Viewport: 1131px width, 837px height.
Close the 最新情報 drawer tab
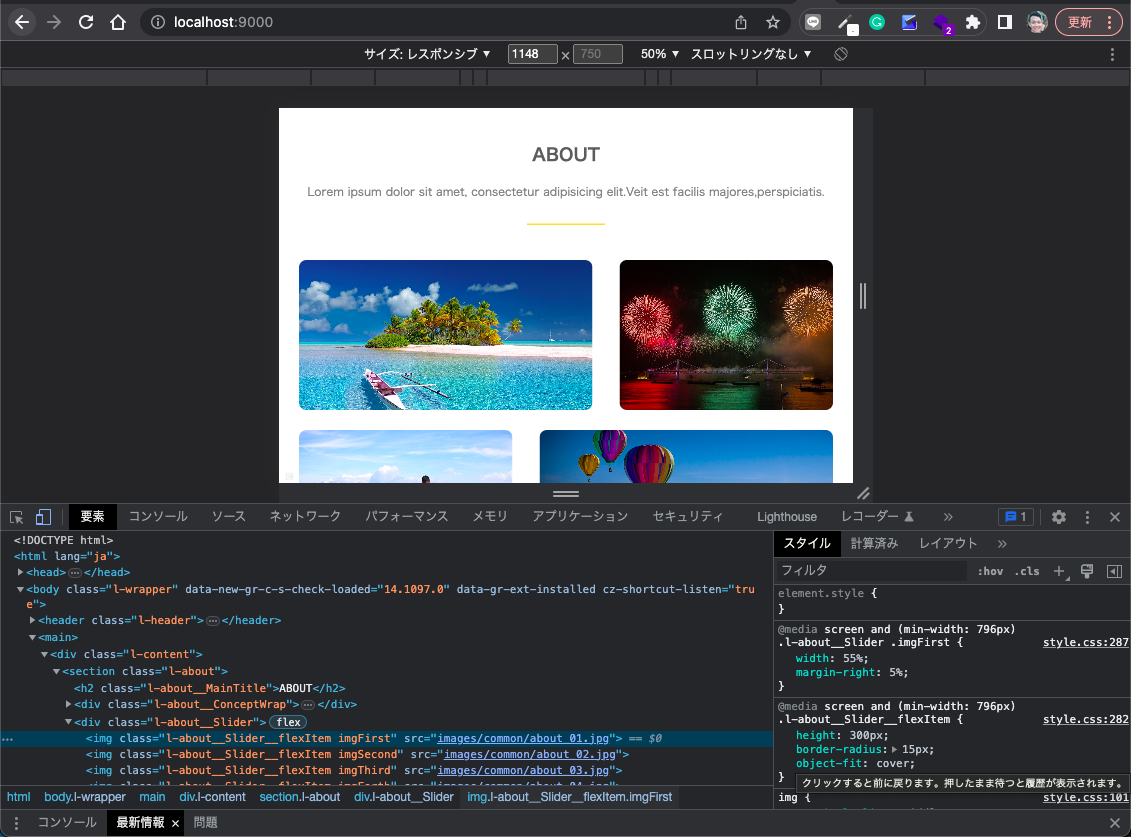point(175,823)
